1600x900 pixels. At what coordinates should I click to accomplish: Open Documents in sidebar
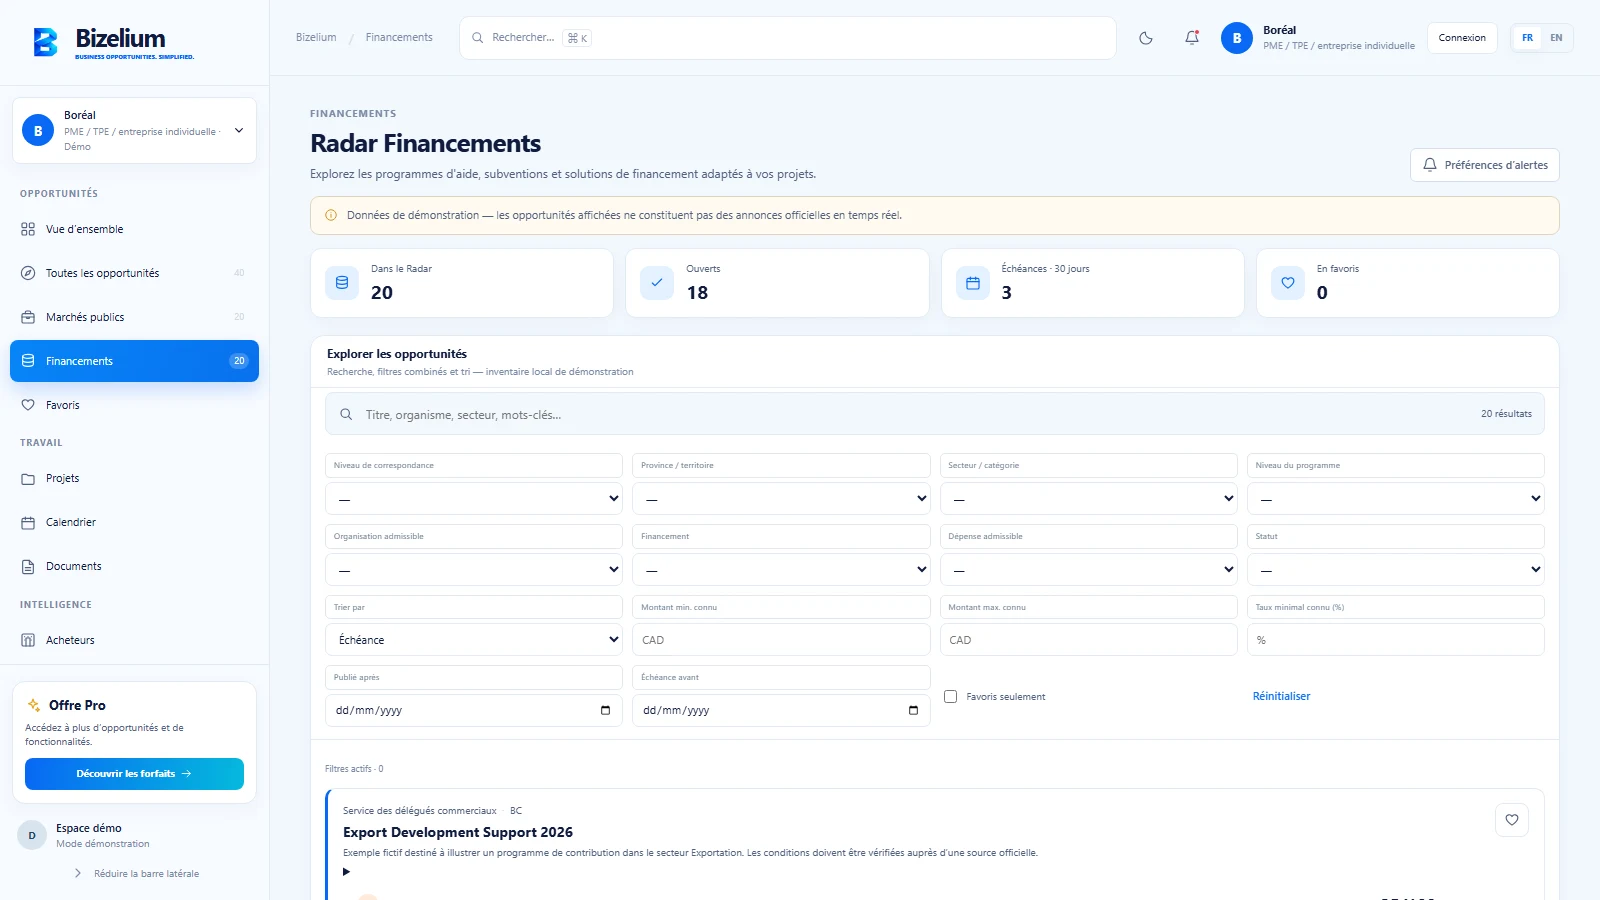tap(134, 566)
